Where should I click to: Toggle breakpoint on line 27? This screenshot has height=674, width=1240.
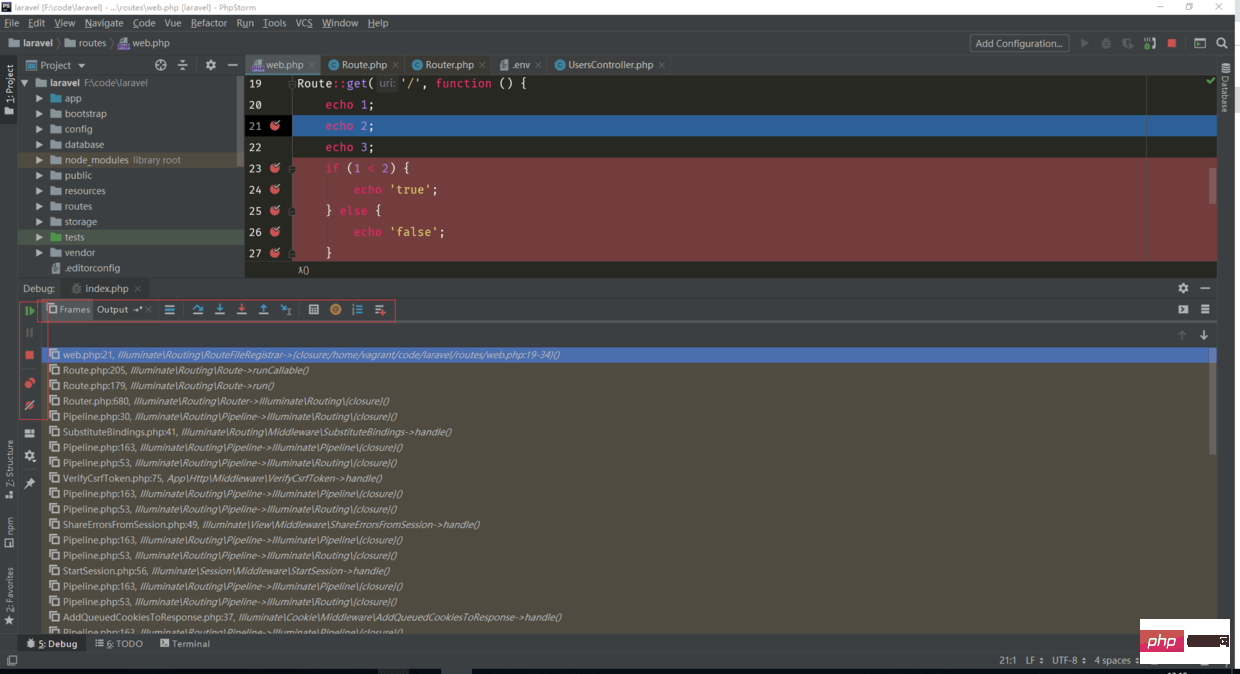pyautogui.click(x=275, y=253)
